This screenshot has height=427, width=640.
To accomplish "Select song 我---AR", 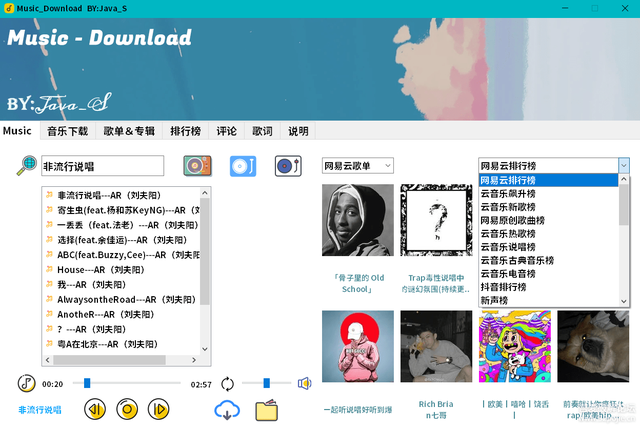I will [x=122, y=285].
